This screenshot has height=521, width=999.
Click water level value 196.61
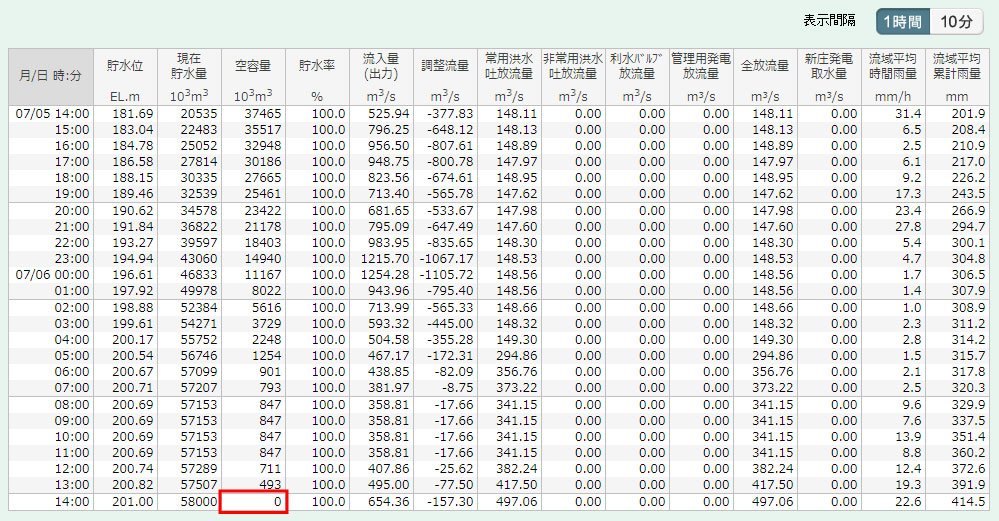pyautogui.click(x=133, y=275)
